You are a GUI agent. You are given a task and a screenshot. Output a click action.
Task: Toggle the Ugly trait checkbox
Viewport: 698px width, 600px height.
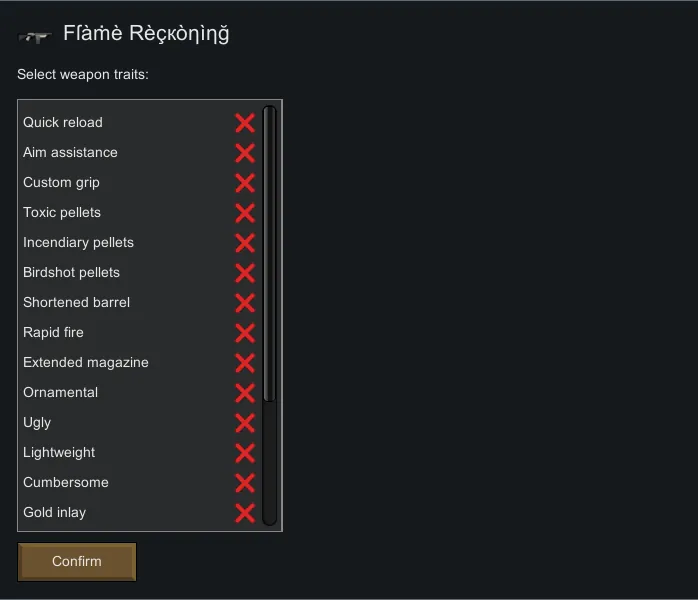click(x=245, y=423)
